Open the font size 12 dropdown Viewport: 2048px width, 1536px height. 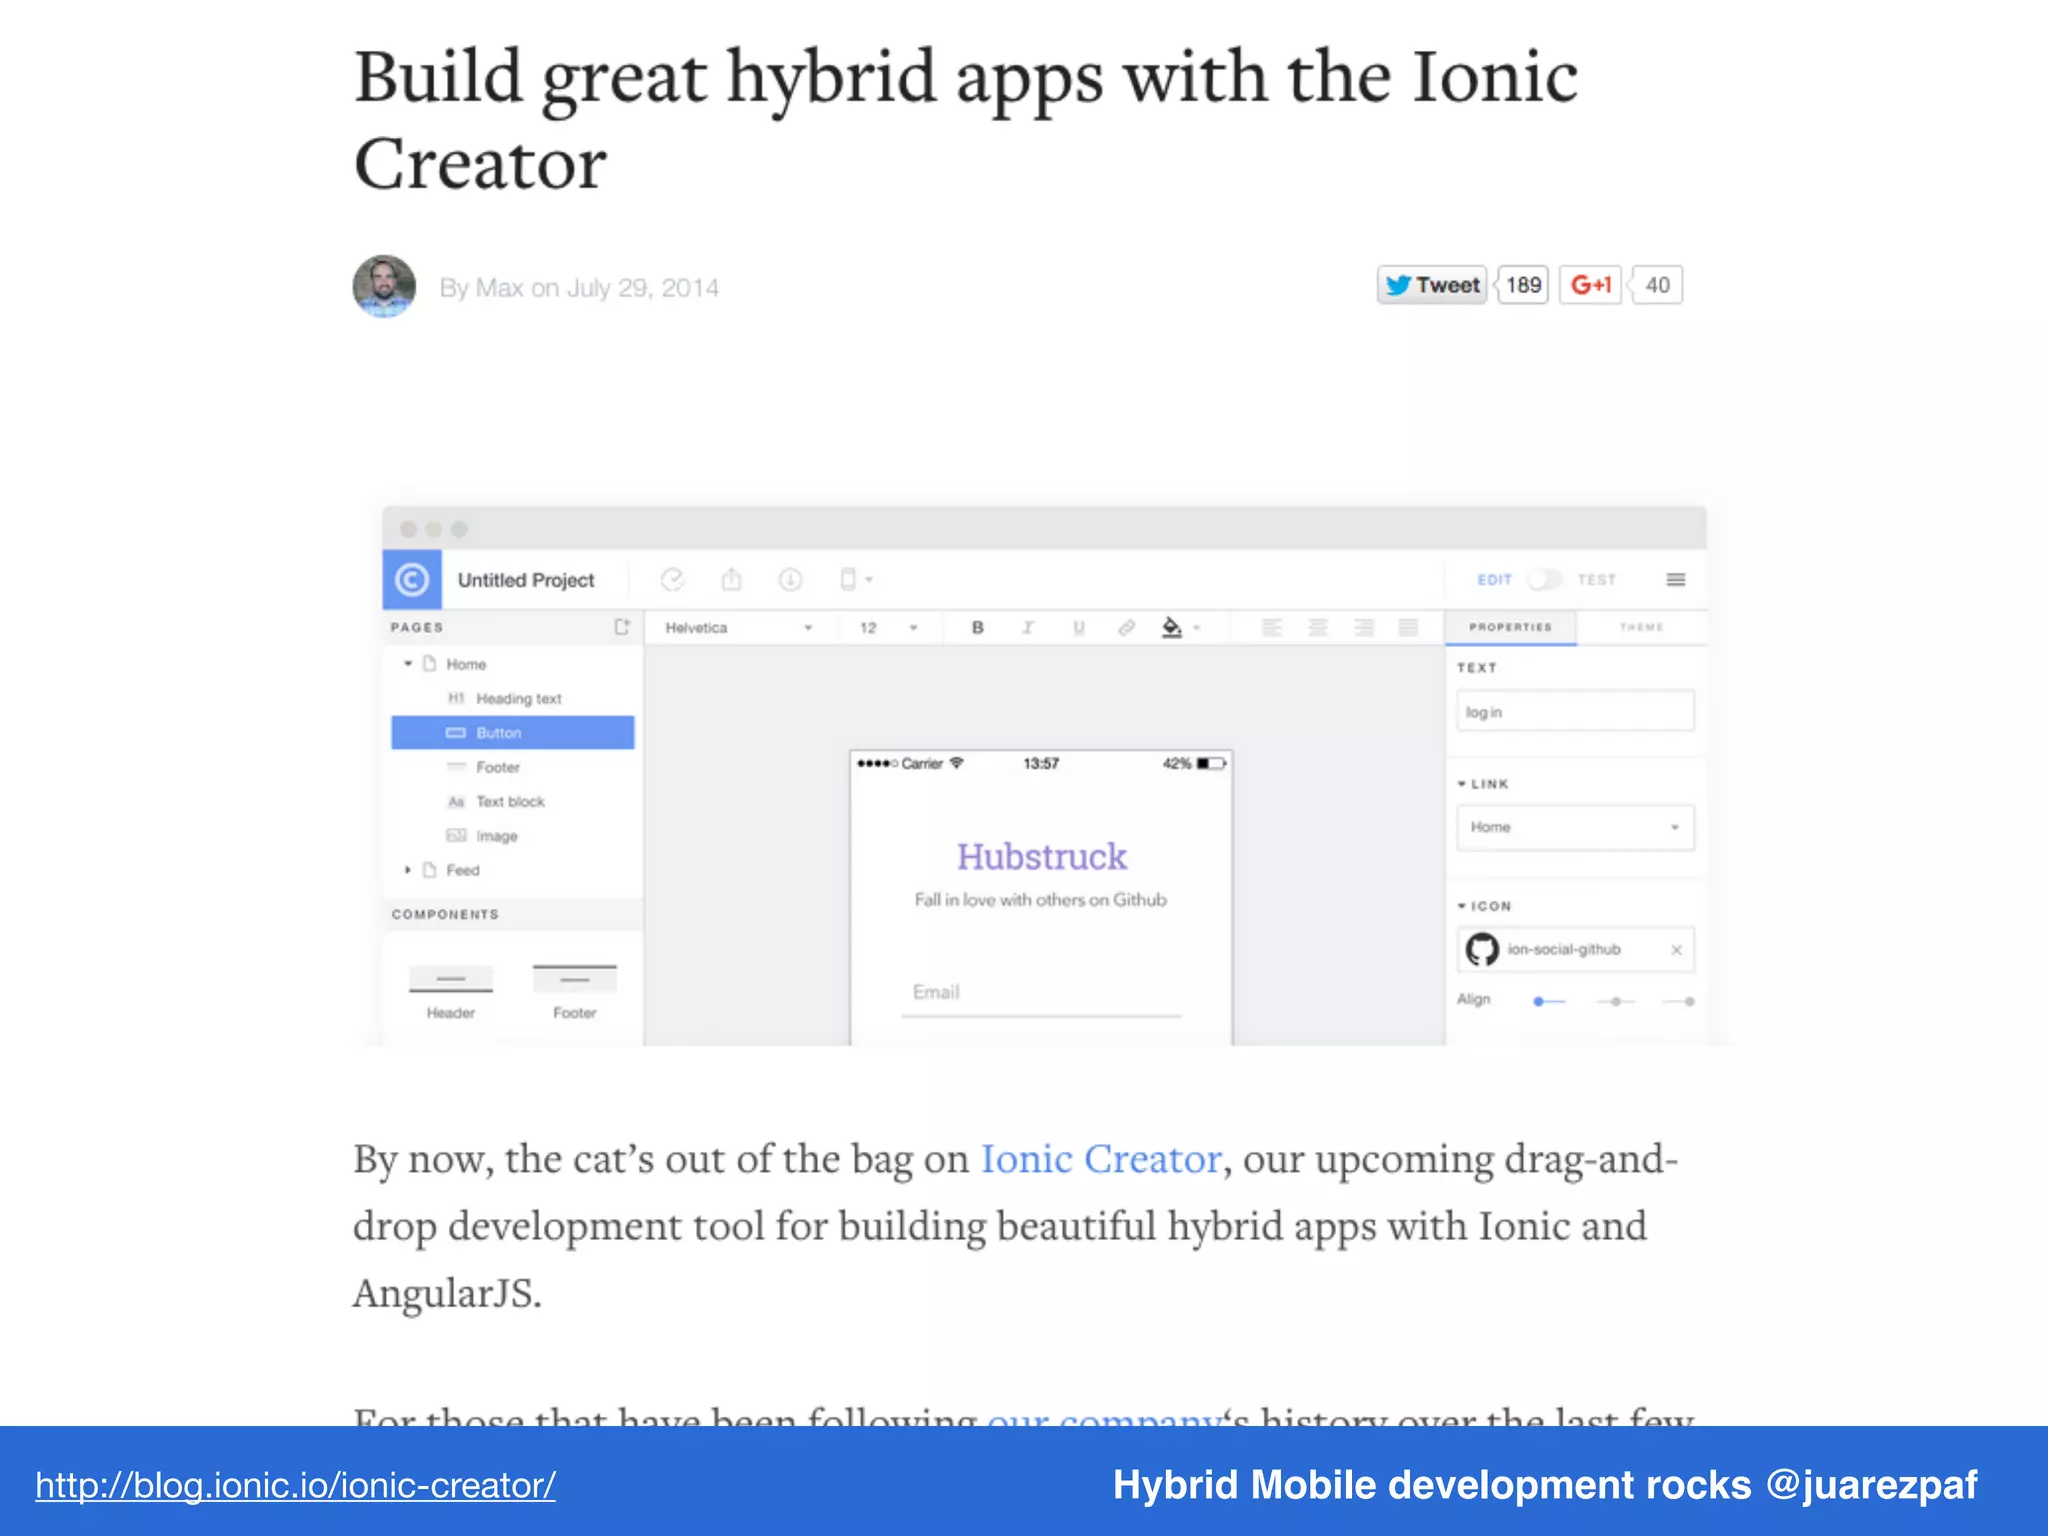tap(888, 628)
